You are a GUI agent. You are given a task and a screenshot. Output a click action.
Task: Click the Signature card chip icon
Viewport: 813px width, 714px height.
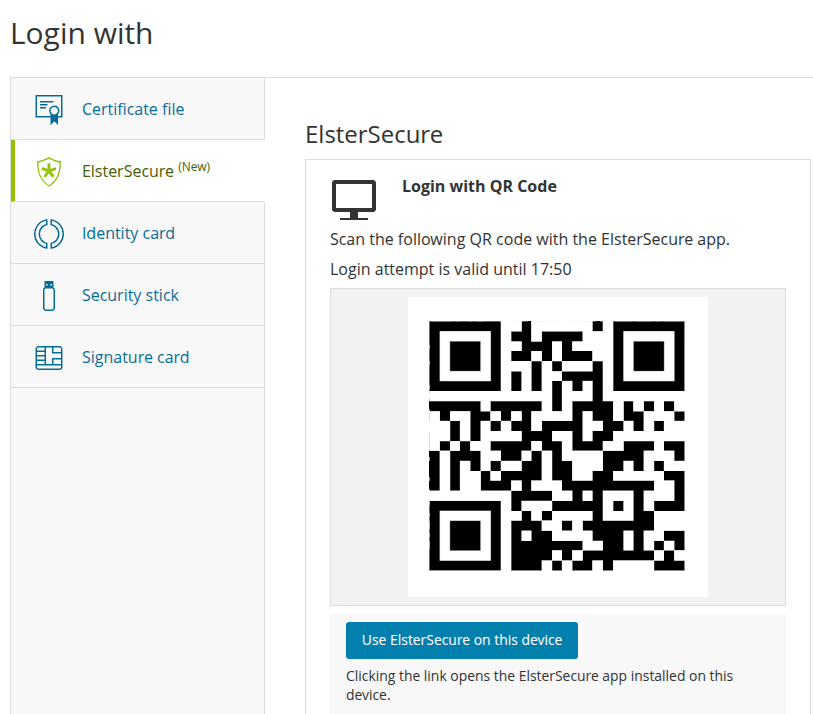tap(49, 358)
